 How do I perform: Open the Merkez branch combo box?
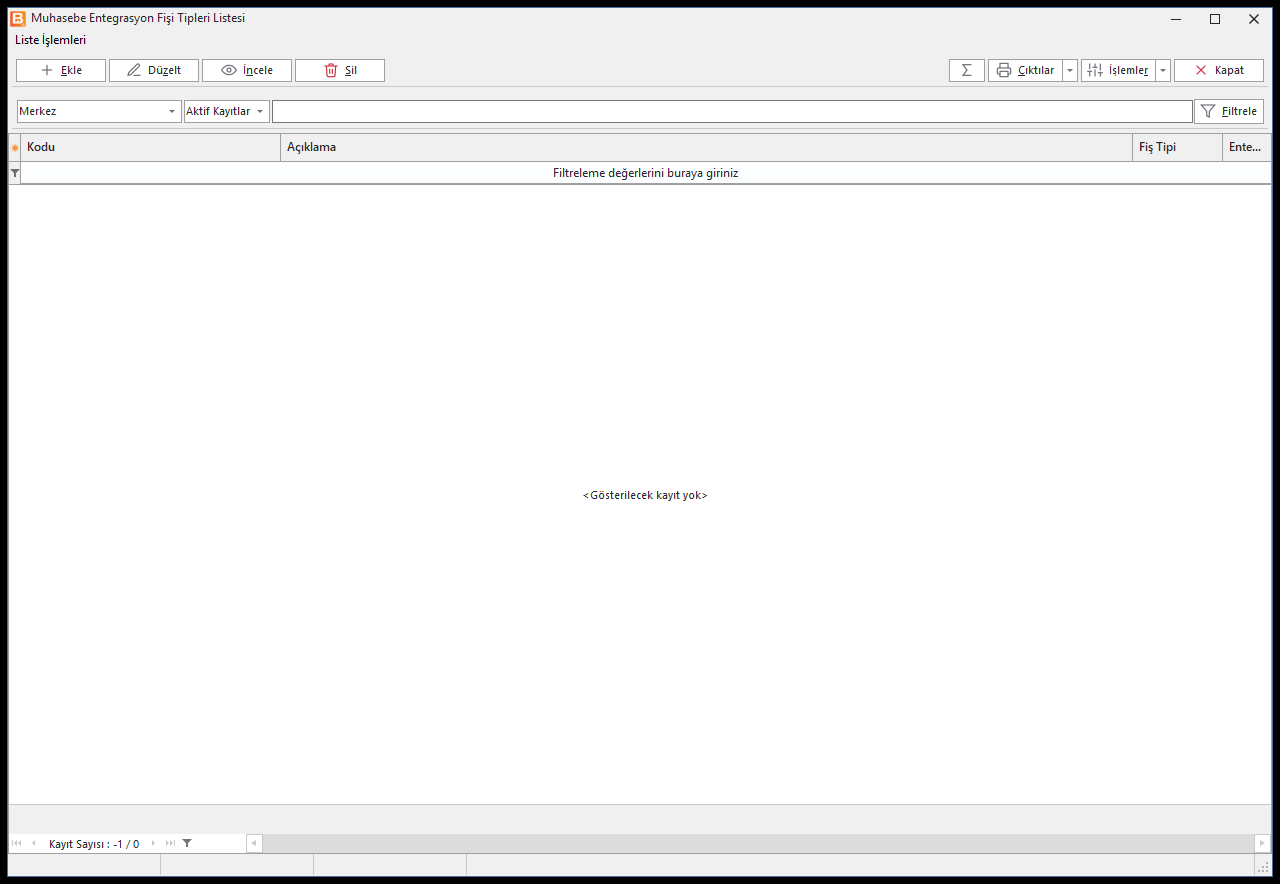tap(99, 111)
